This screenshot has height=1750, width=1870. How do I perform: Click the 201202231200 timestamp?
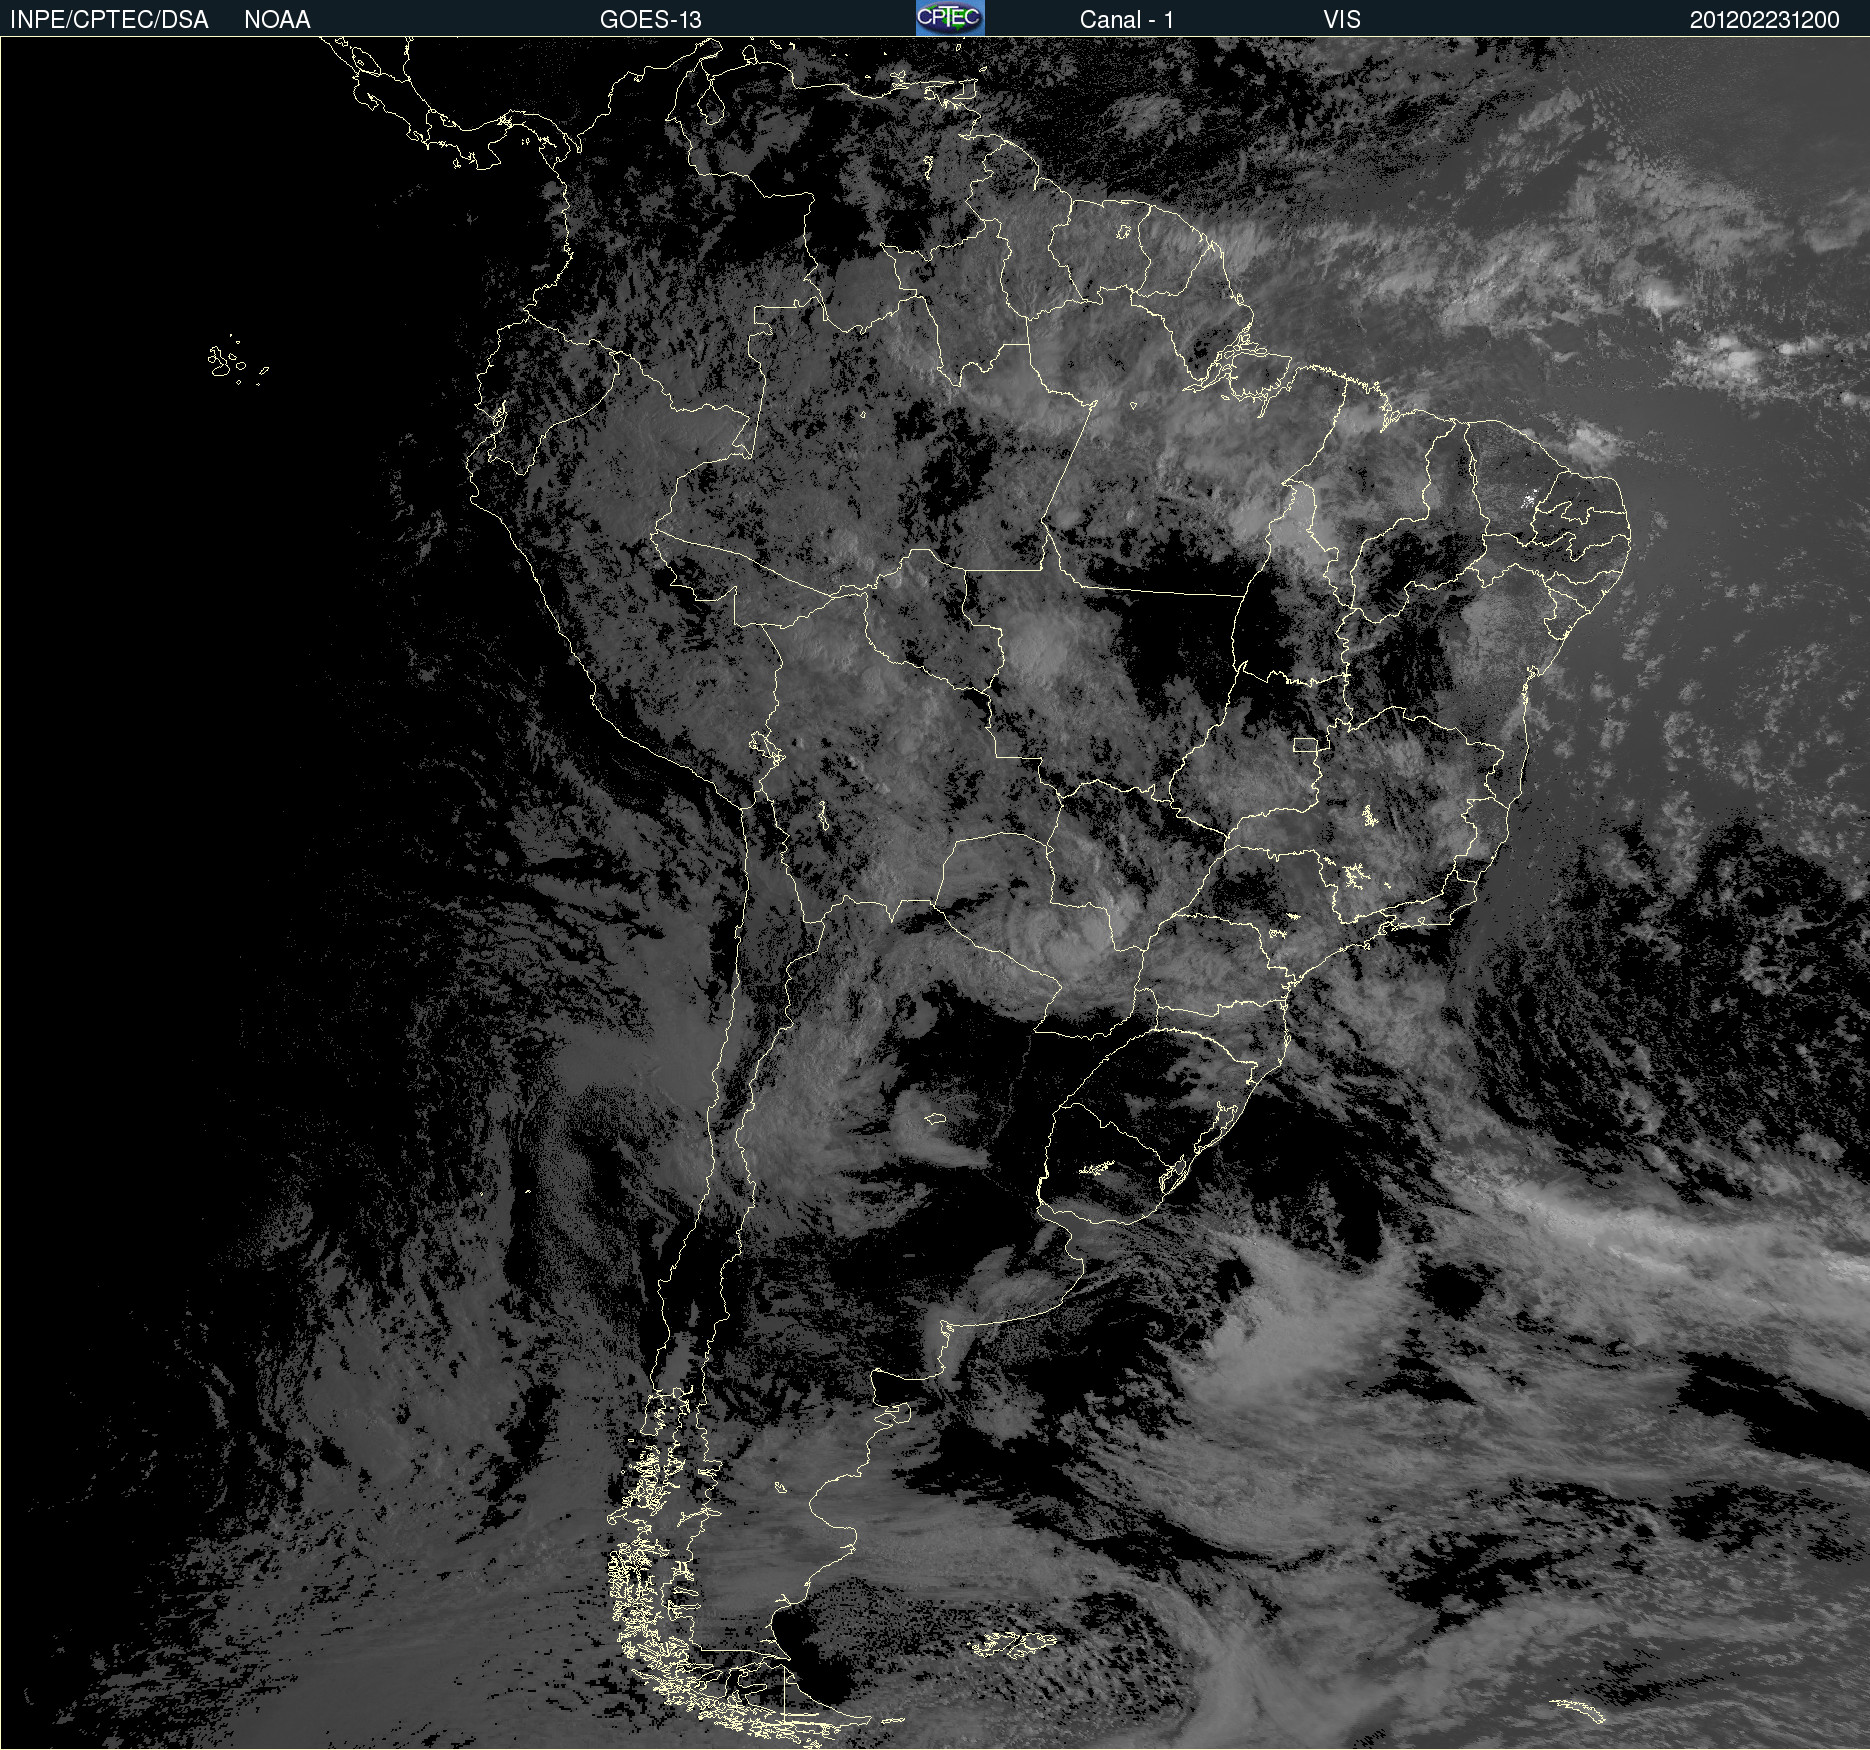pyautogui.click(x=1764, y=19)
